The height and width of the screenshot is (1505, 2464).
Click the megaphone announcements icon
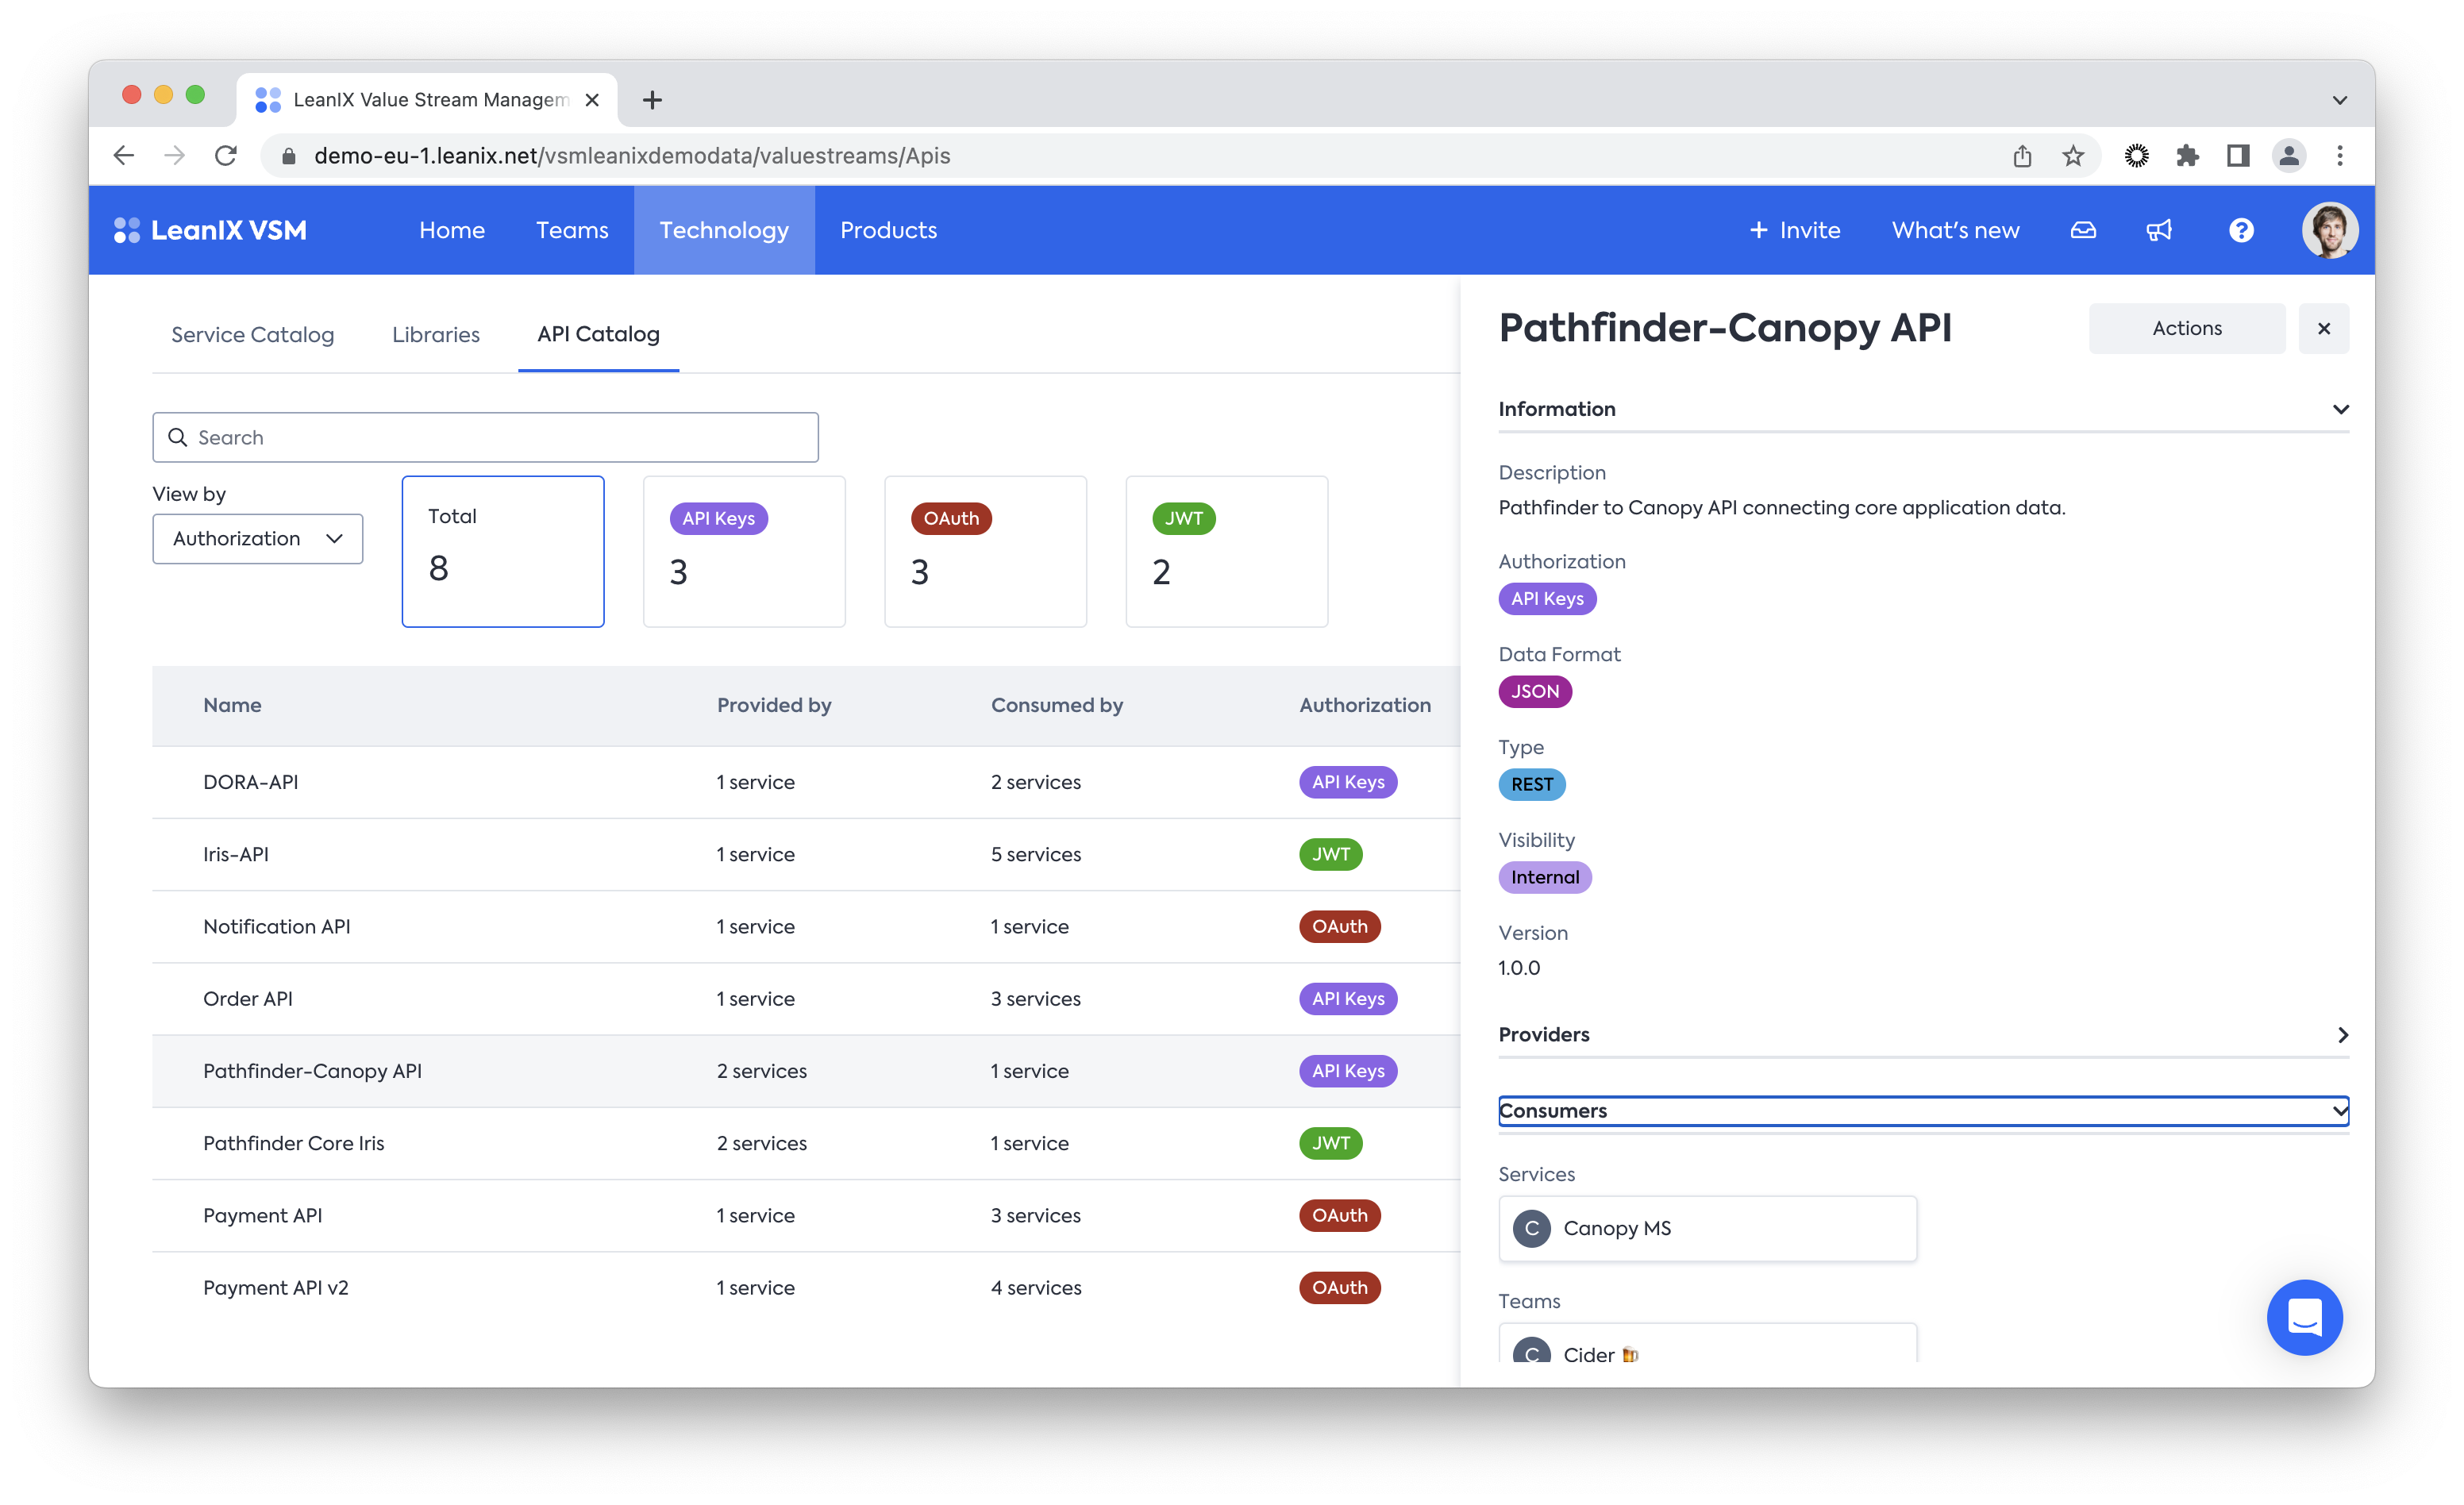coord(2159,230)
